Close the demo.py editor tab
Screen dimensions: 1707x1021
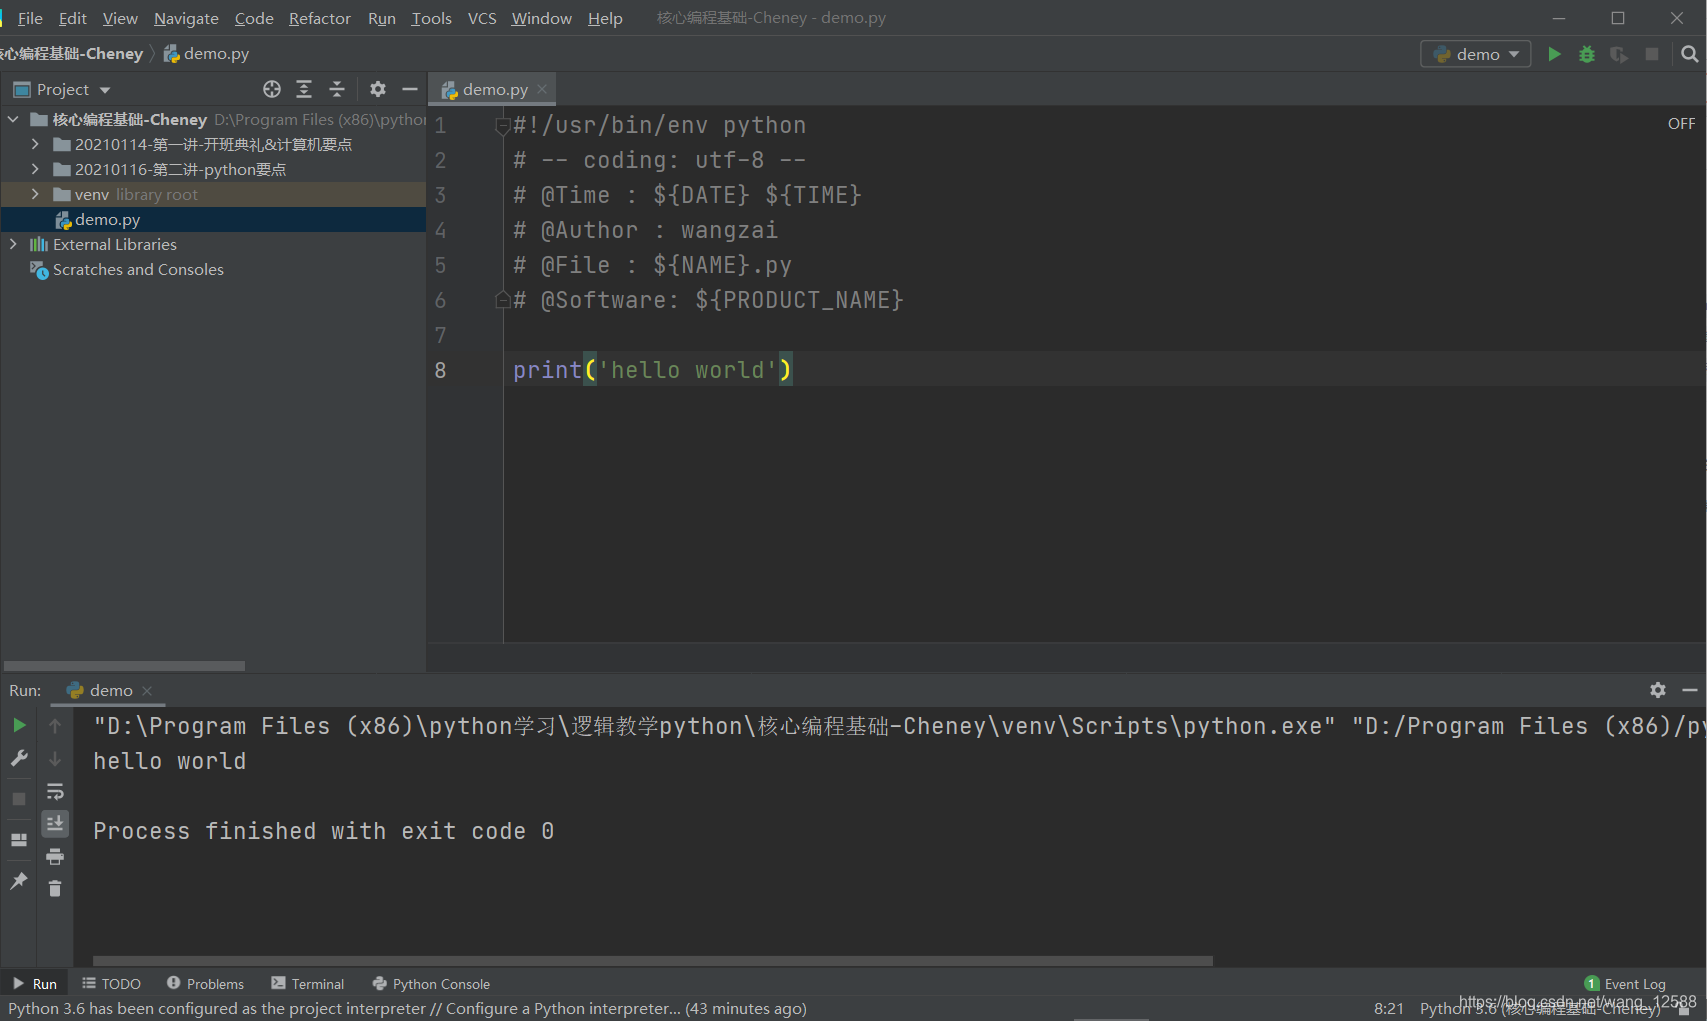point(542,89)
